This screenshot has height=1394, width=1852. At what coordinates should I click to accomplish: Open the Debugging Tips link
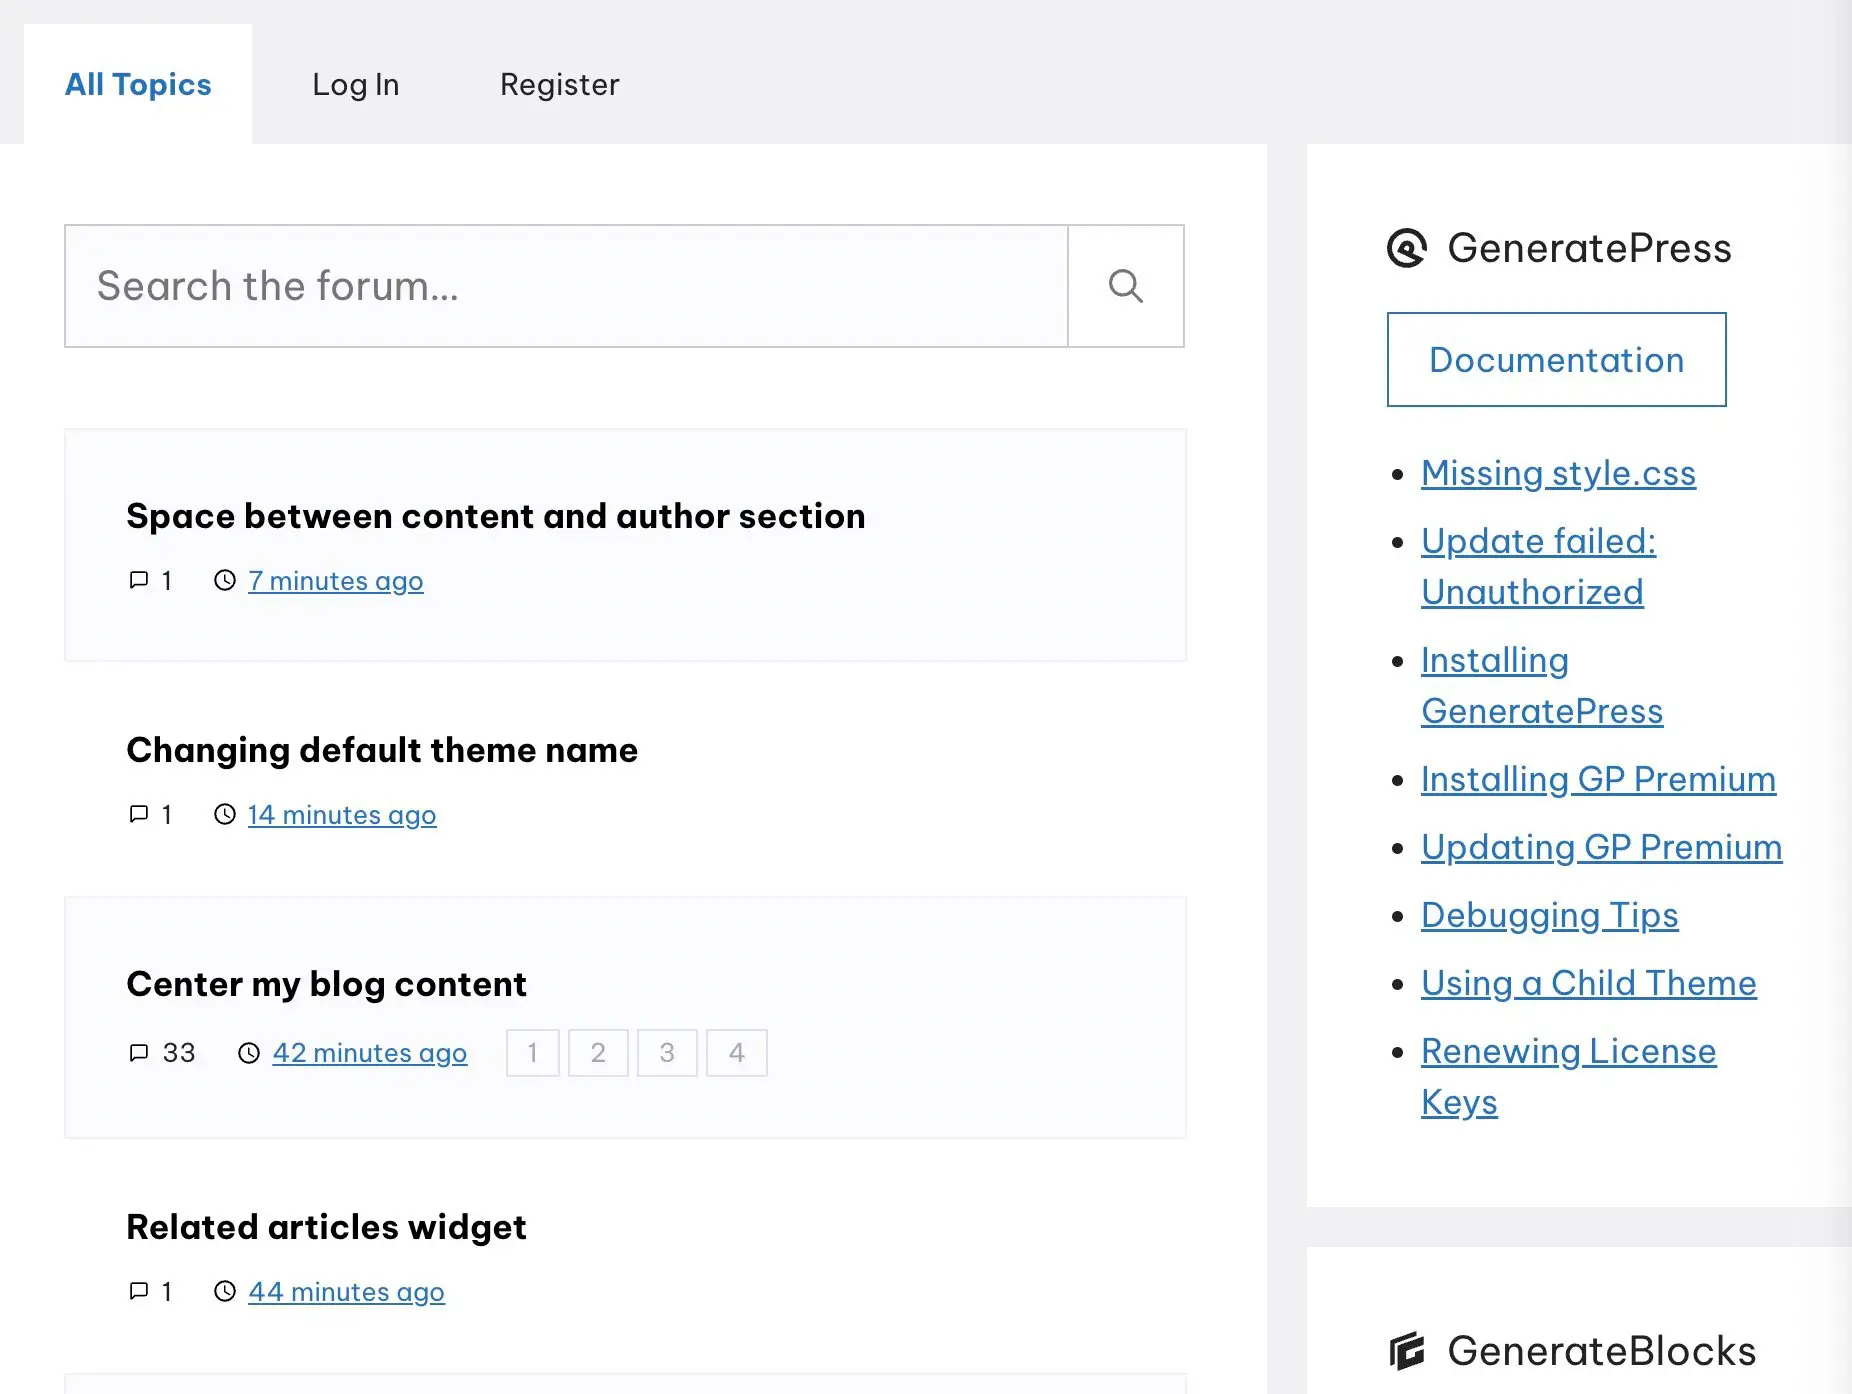[1549, 915]
